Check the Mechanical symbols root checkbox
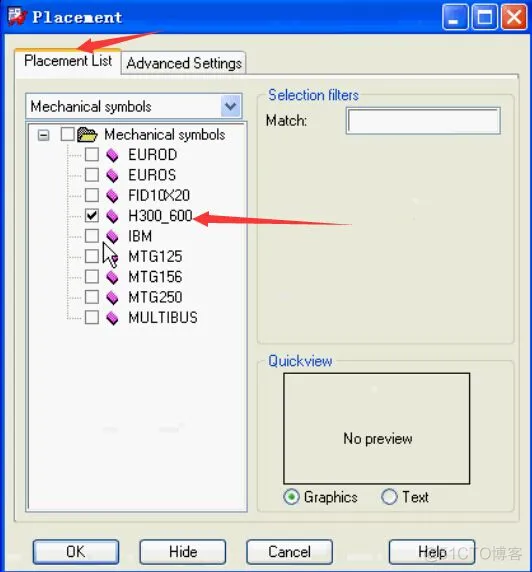 pos(68,134)
